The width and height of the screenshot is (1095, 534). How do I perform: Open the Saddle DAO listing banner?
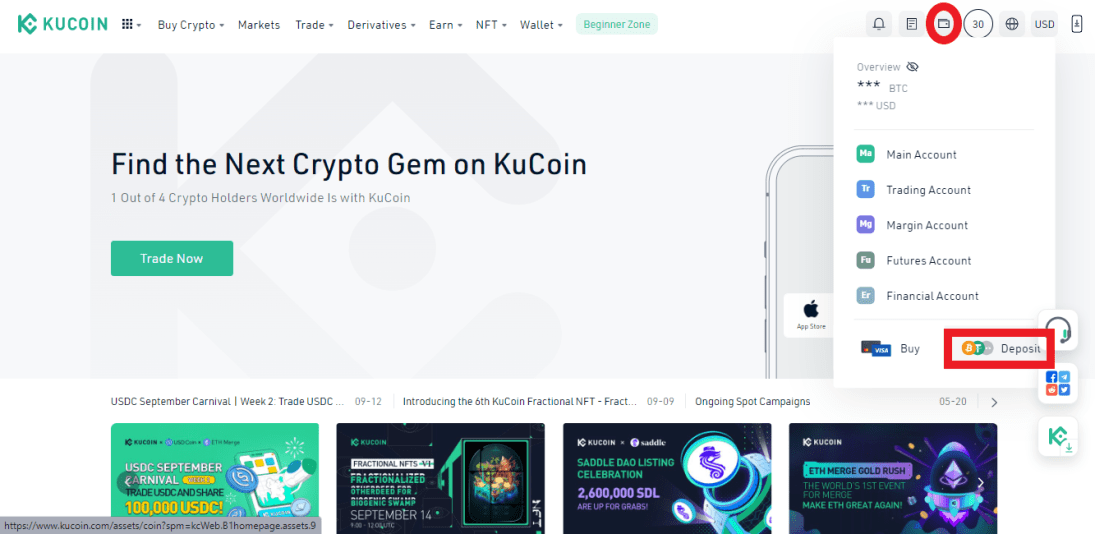click(x=667, y=478)
